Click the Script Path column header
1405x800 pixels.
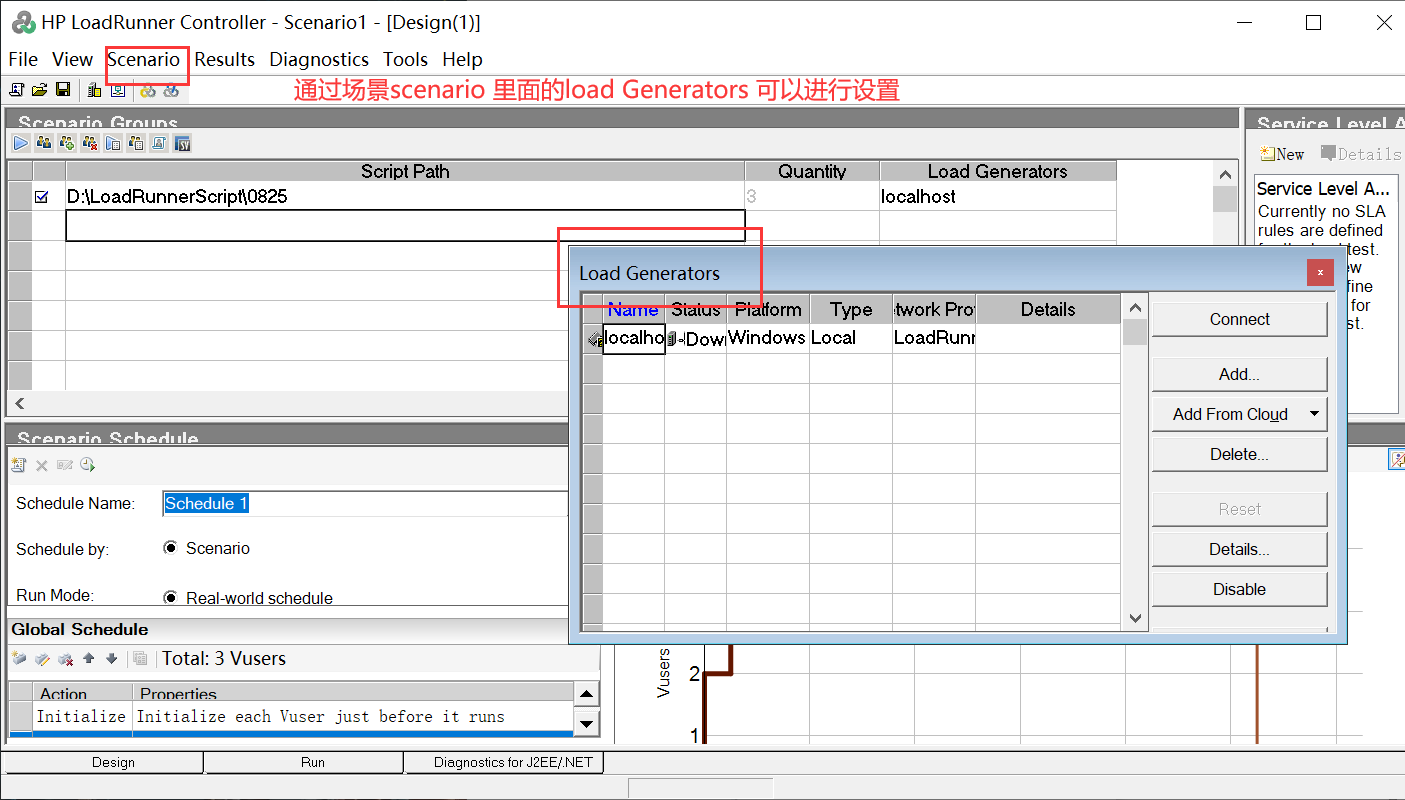(x=405, y=171)
